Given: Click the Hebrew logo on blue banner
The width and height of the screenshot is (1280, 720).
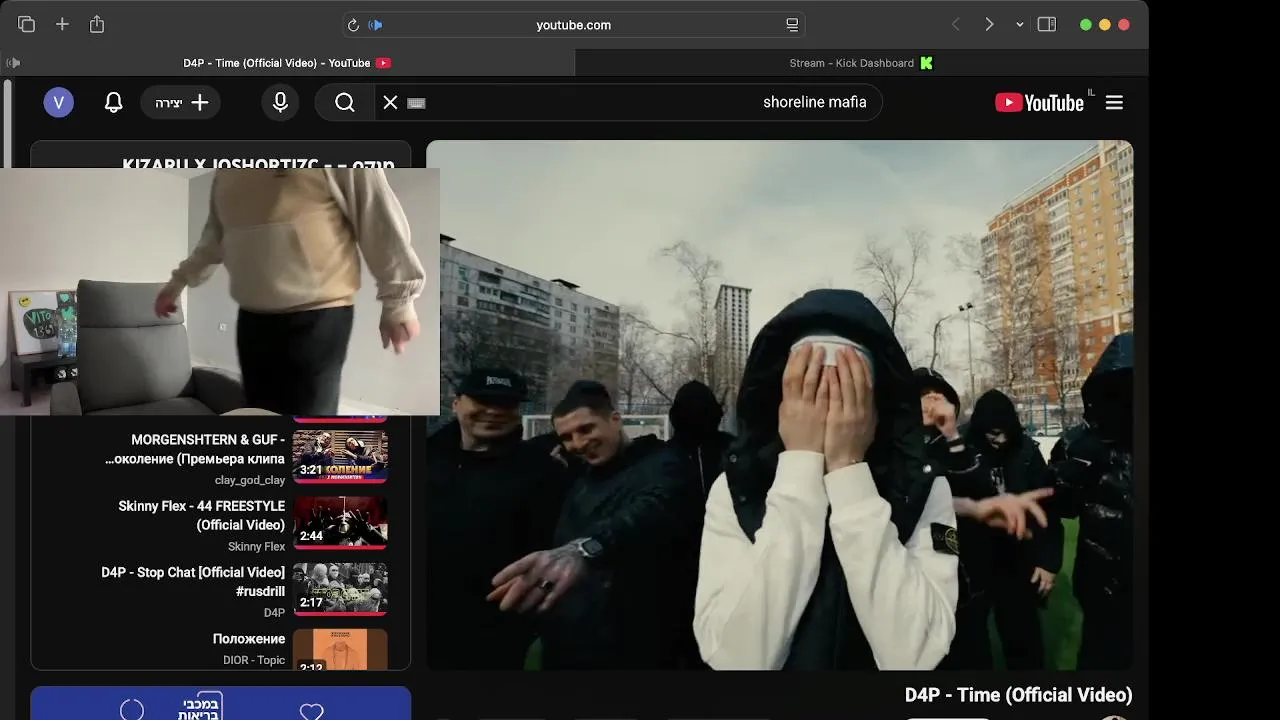Looking at the screenshot, I should coord(199,706).
